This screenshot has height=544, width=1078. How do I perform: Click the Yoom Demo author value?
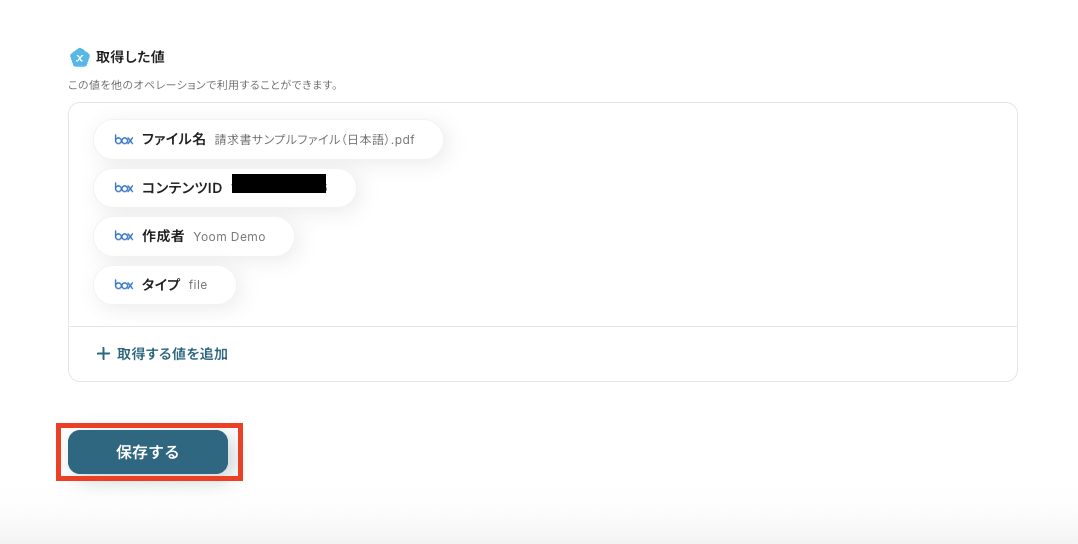[229, 237]
